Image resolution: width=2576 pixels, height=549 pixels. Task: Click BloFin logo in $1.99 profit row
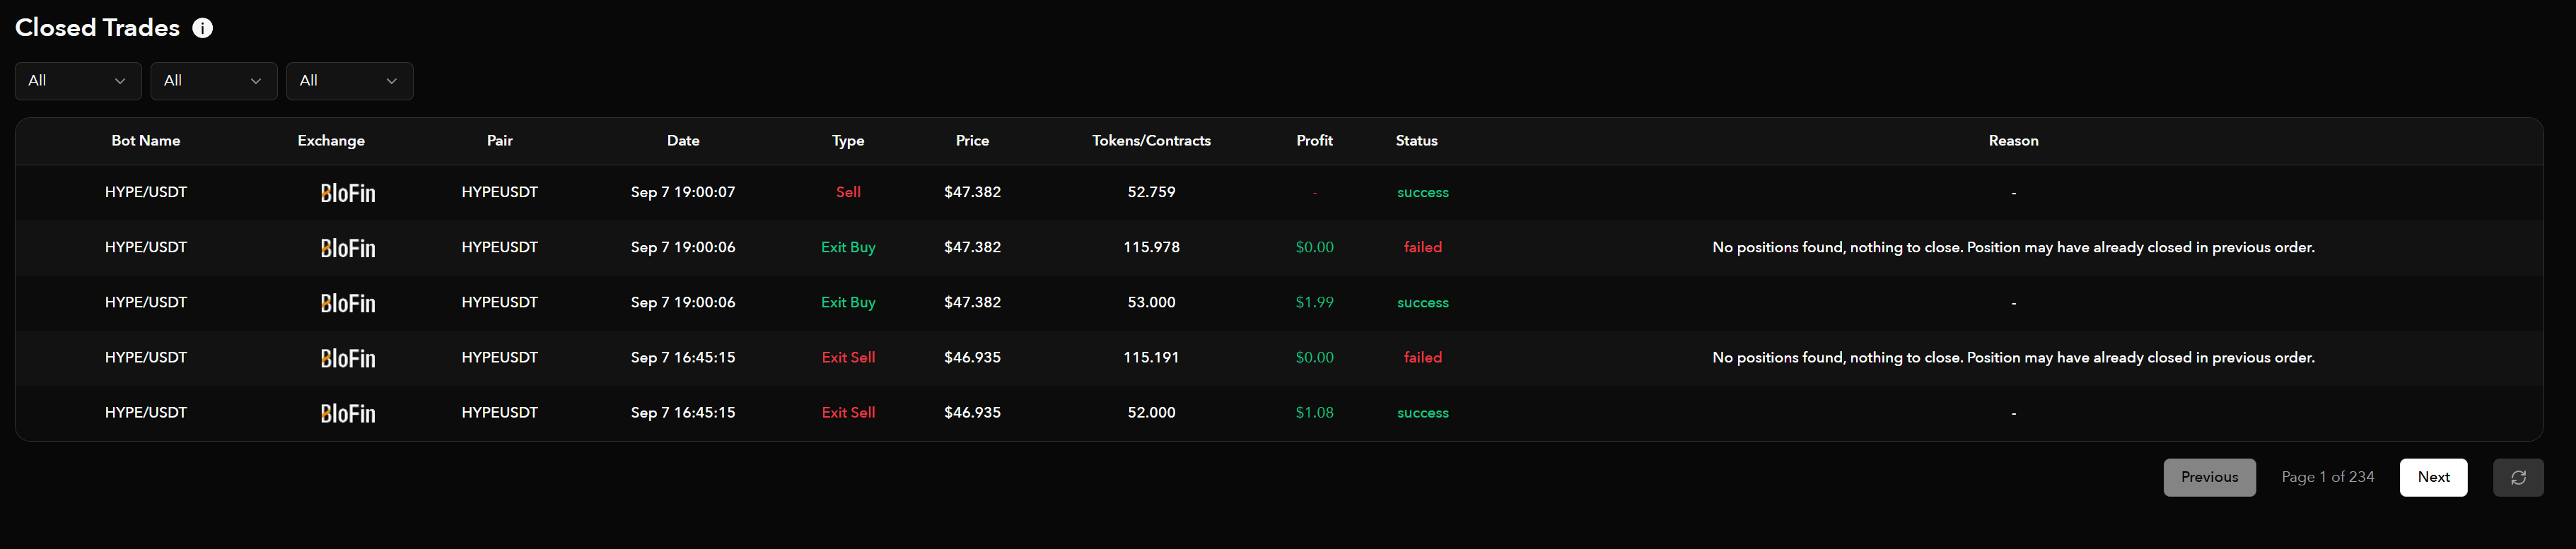coord(347,303)
